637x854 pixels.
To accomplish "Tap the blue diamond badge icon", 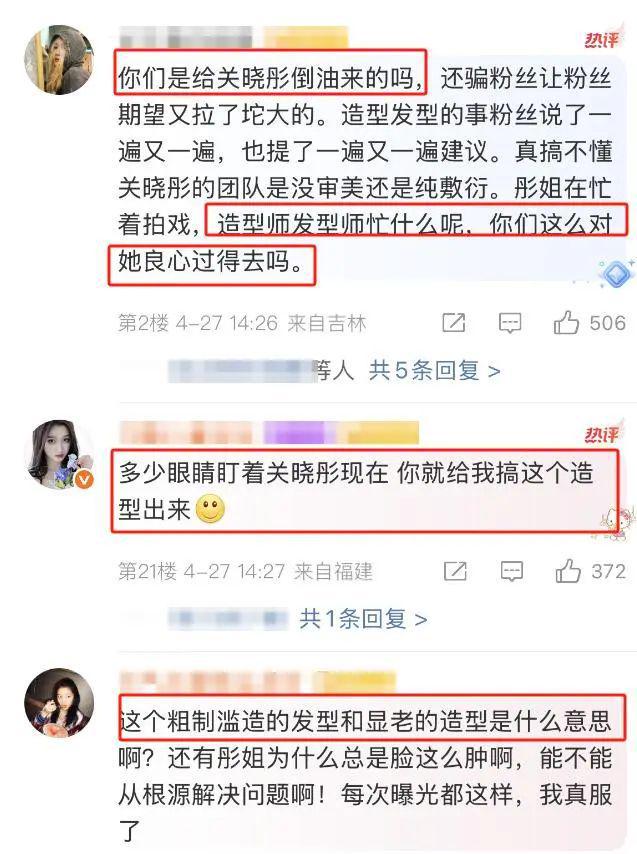I will click(x=617, y=274).
